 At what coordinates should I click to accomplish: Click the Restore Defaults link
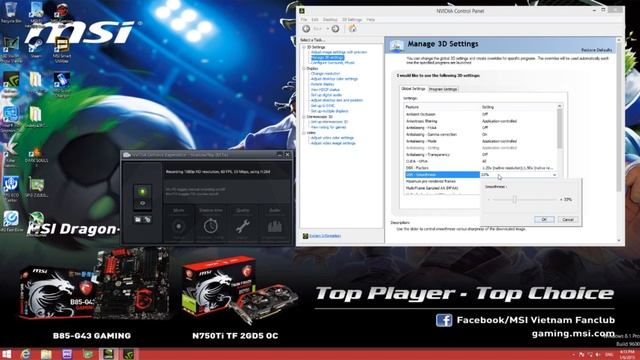[596, 50]
